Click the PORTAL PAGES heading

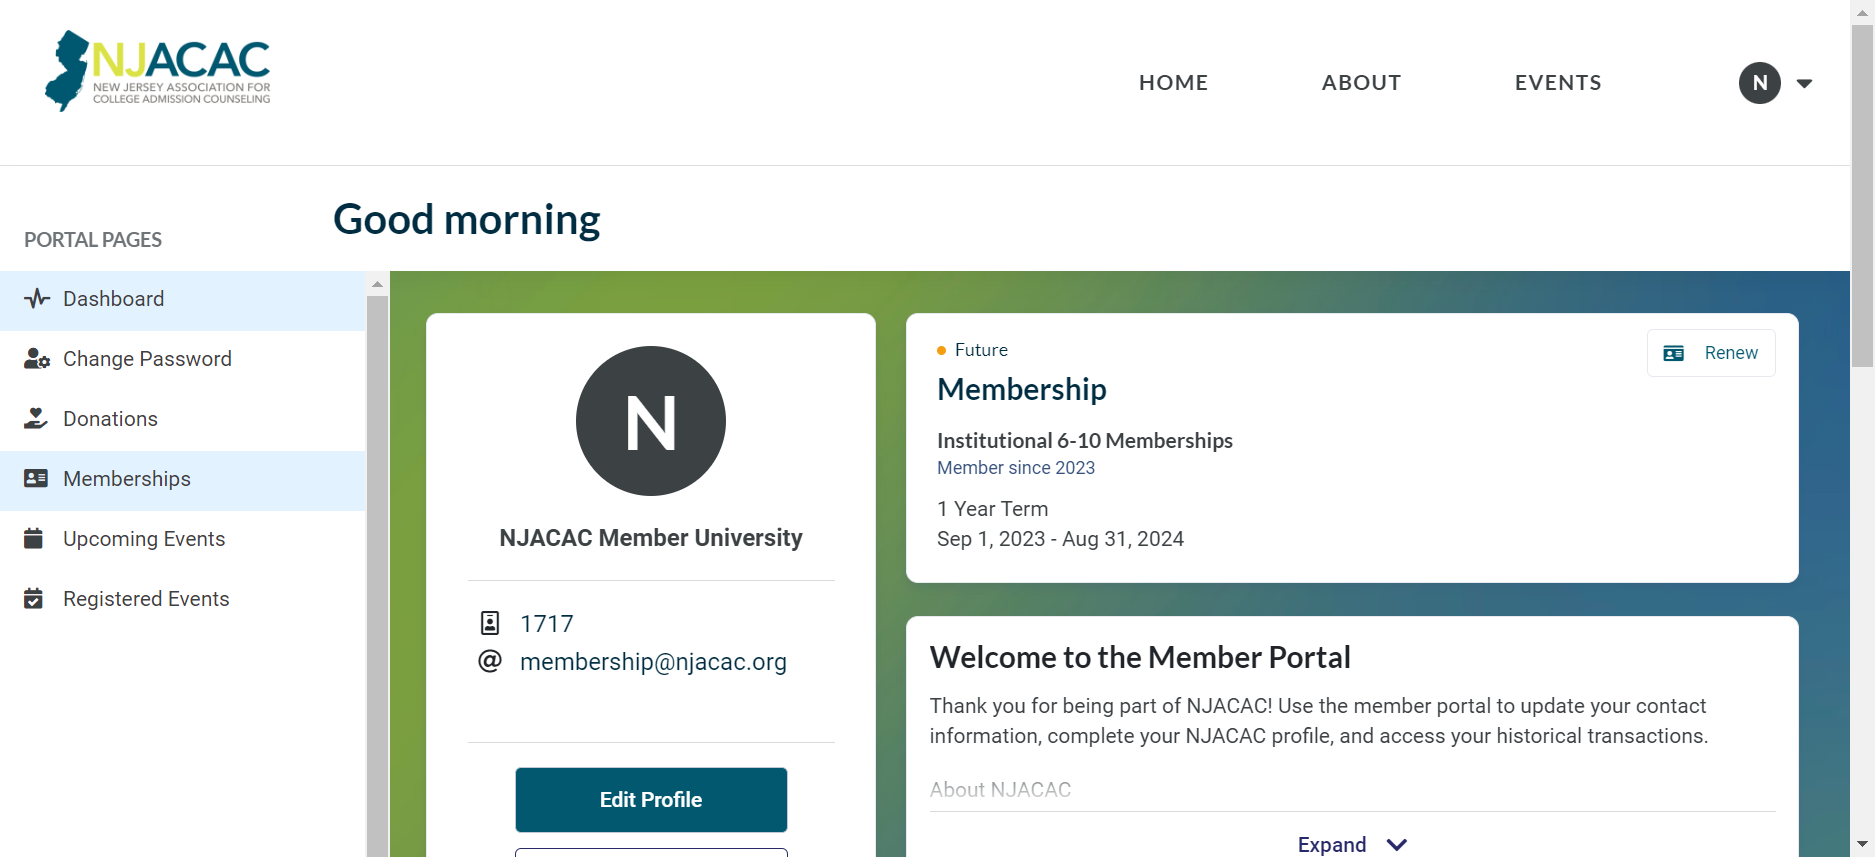pyautogui.click(x=93, y=240)
